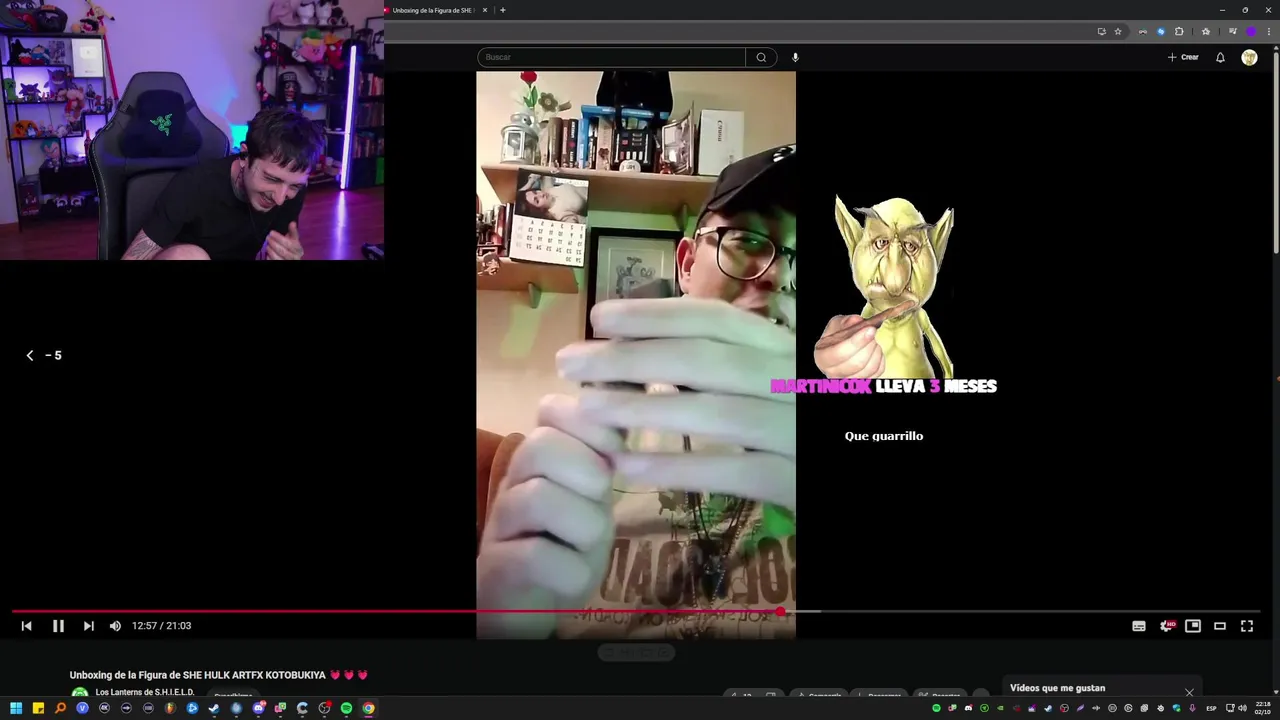Open the blue extension icon in toolbar
The height and width of the screenshot is (720, 1280).
pyautogui.click(x=1161, y=31)
